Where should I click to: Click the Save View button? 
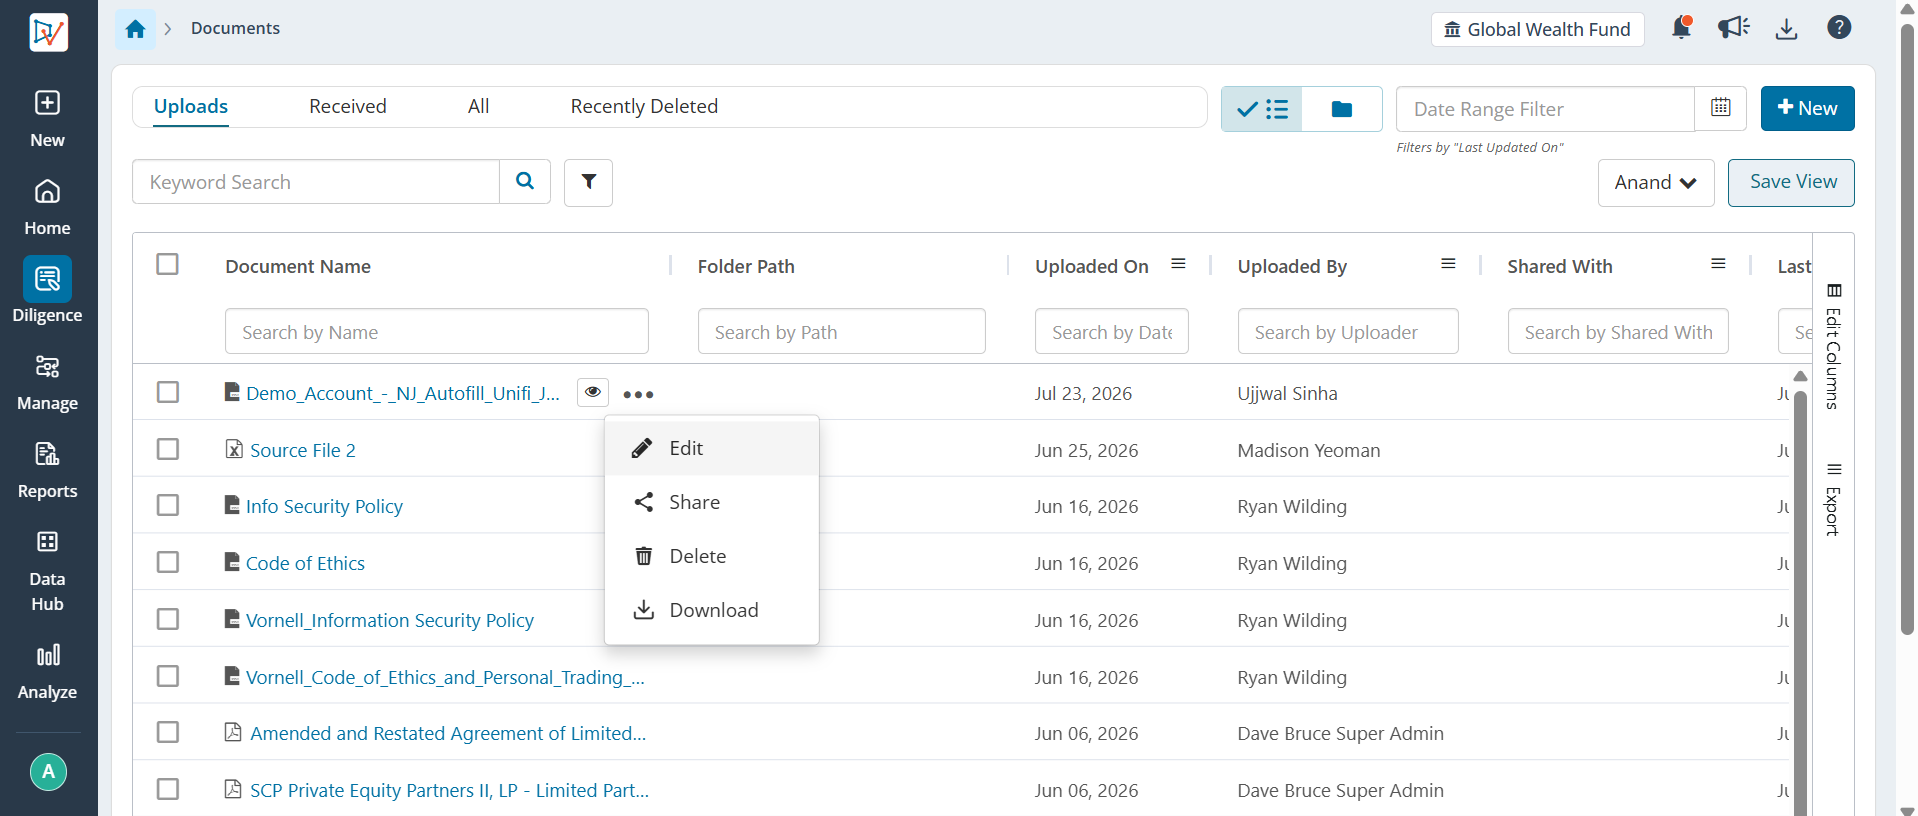pos(1792,182)
